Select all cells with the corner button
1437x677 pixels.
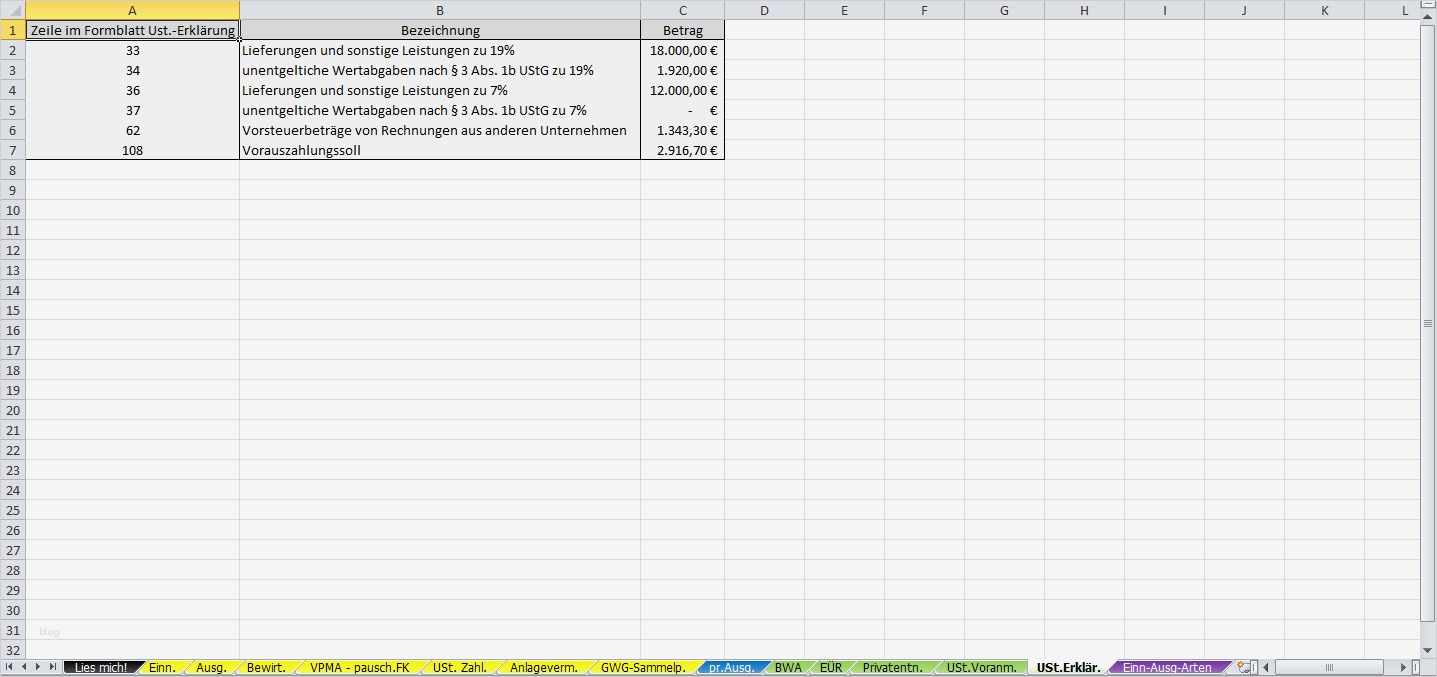coord(14,10)
